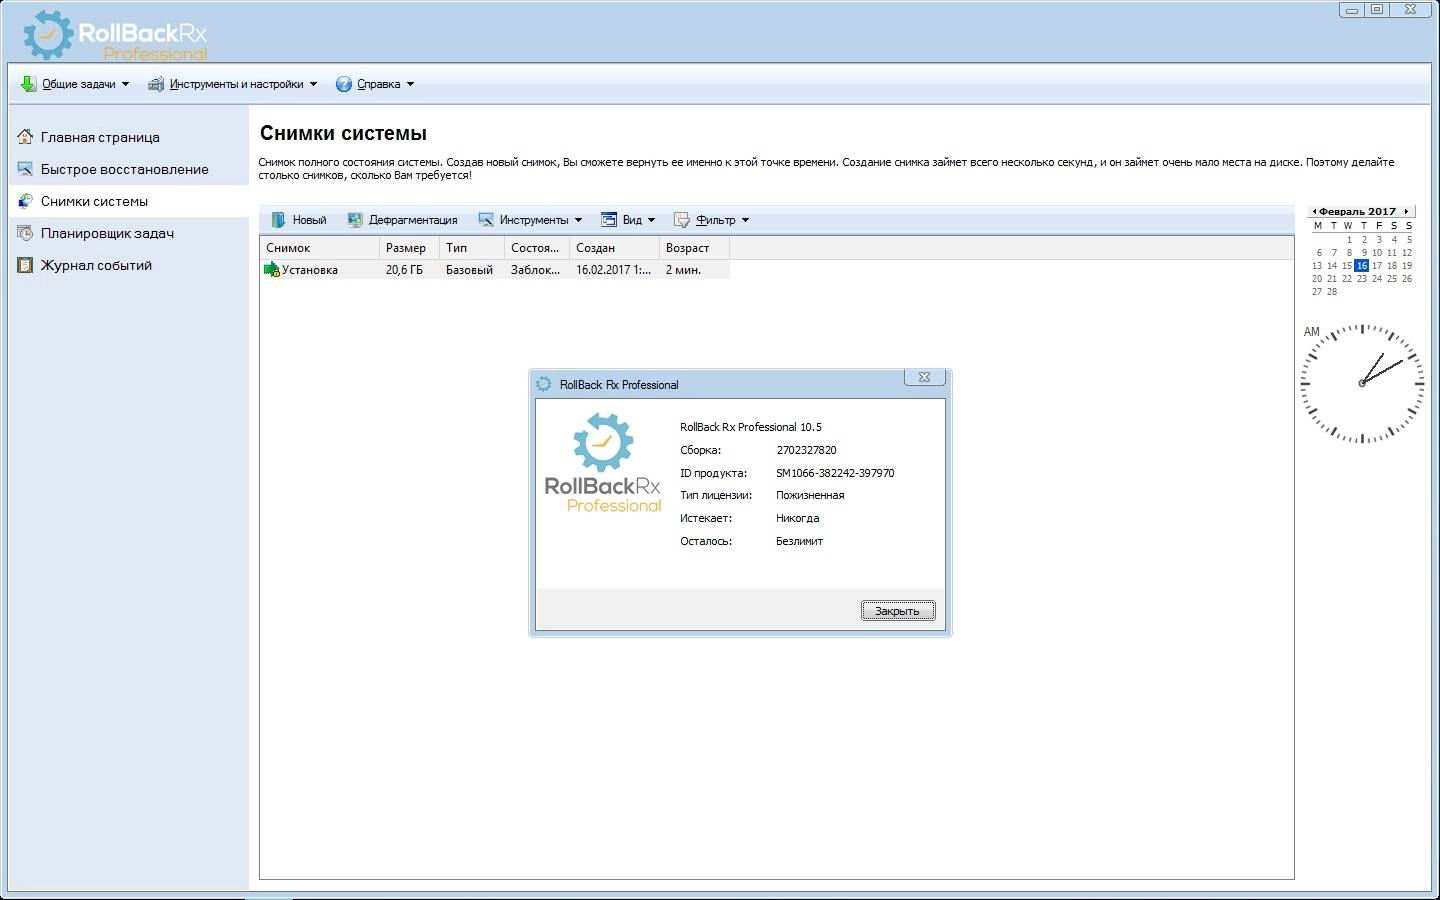Click the clock icon beside Планировщик задач
Image resolution: width=1440 pixels, height=900 pixels.
click(x=25, y=233)
